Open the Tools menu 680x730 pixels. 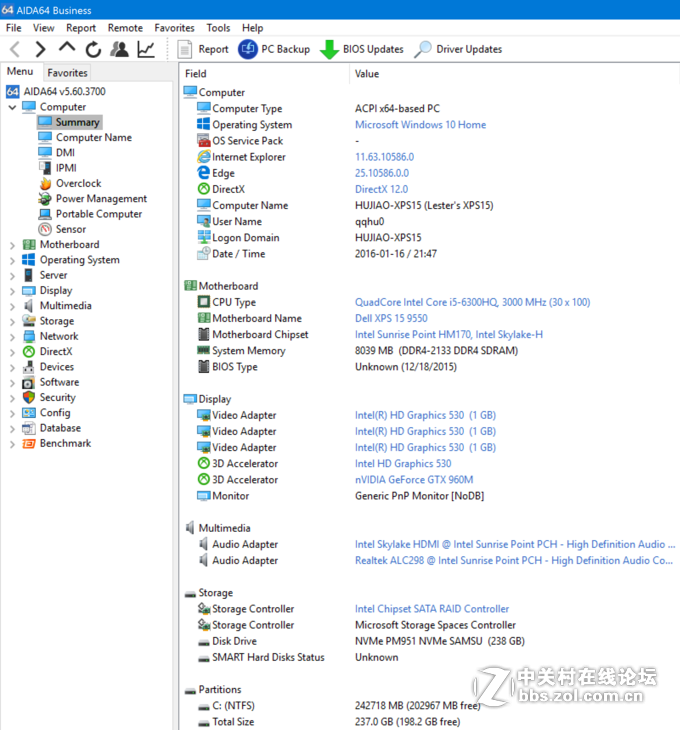point(218,28)
